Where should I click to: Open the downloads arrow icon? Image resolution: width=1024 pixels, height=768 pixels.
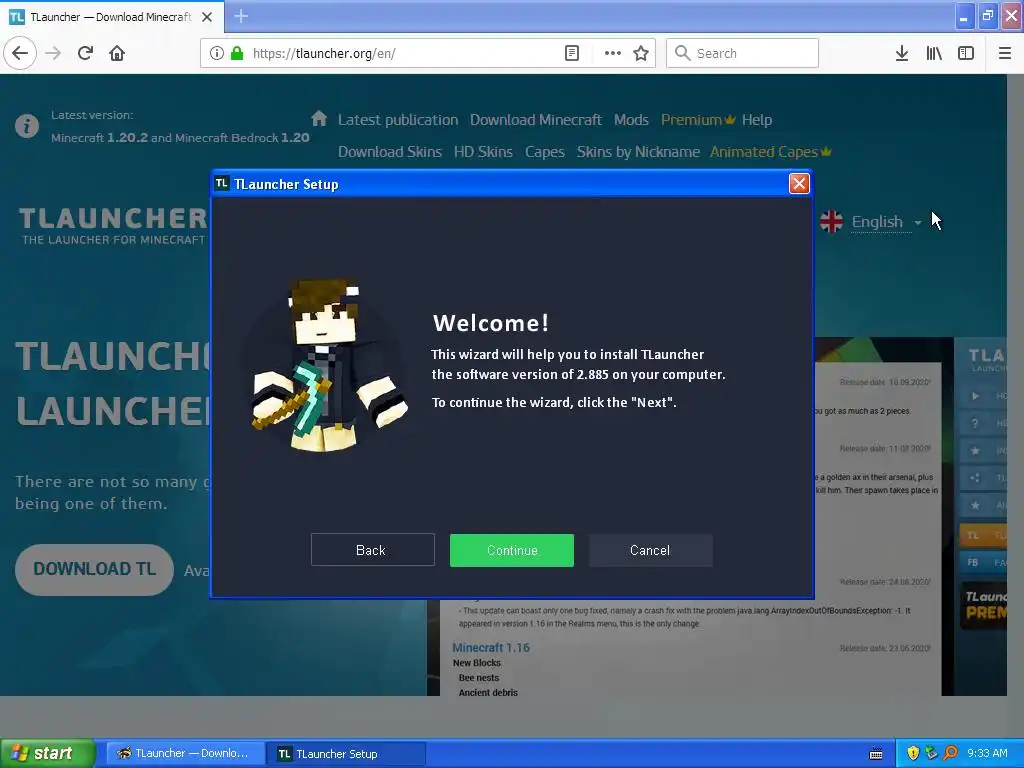(902, 53)
